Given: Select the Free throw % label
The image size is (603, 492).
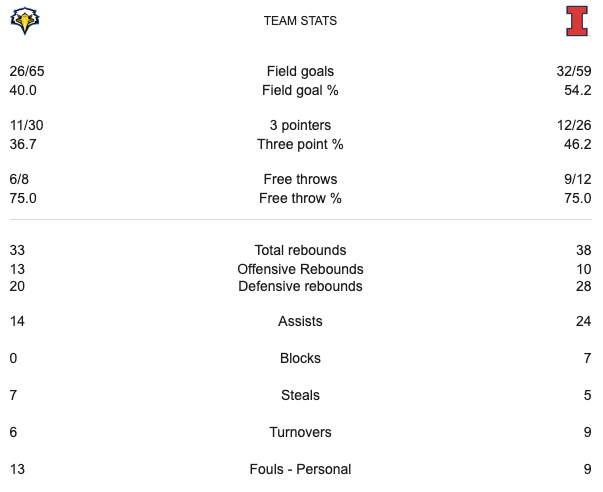Looking at the screenshot, I should 300,198.
